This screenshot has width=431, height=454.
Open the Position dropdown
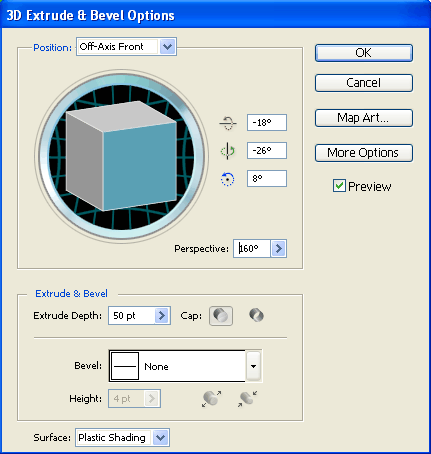click(x=126, y=47)
